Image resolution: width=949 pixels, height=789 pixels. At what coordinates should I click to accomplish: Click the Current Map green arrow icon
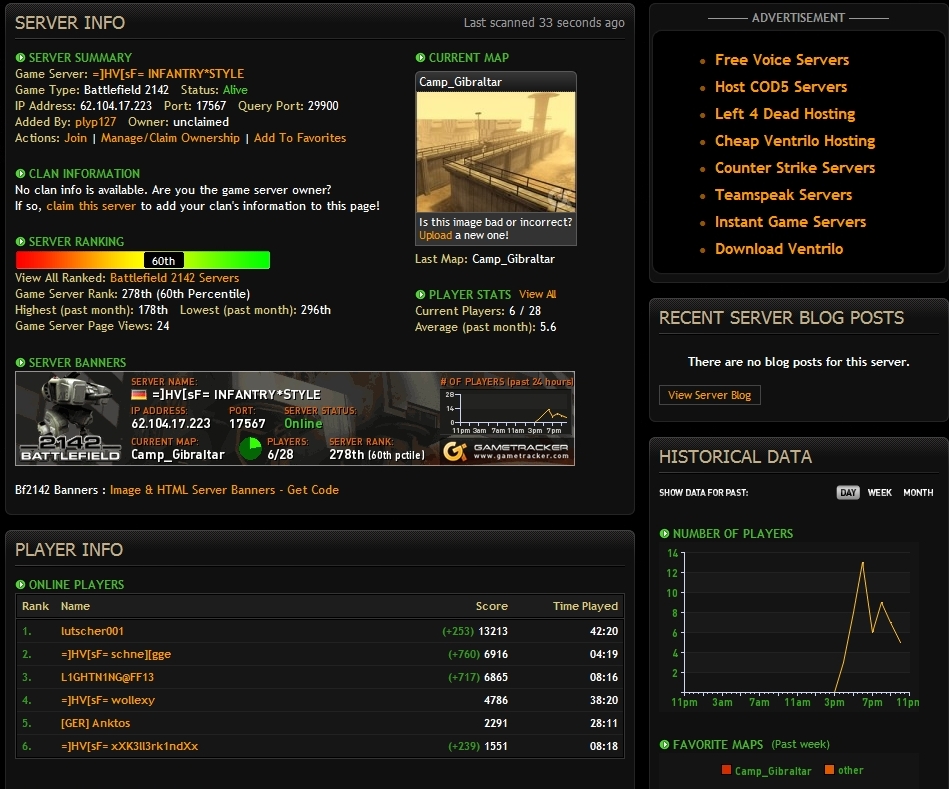[x=421, y=58]
